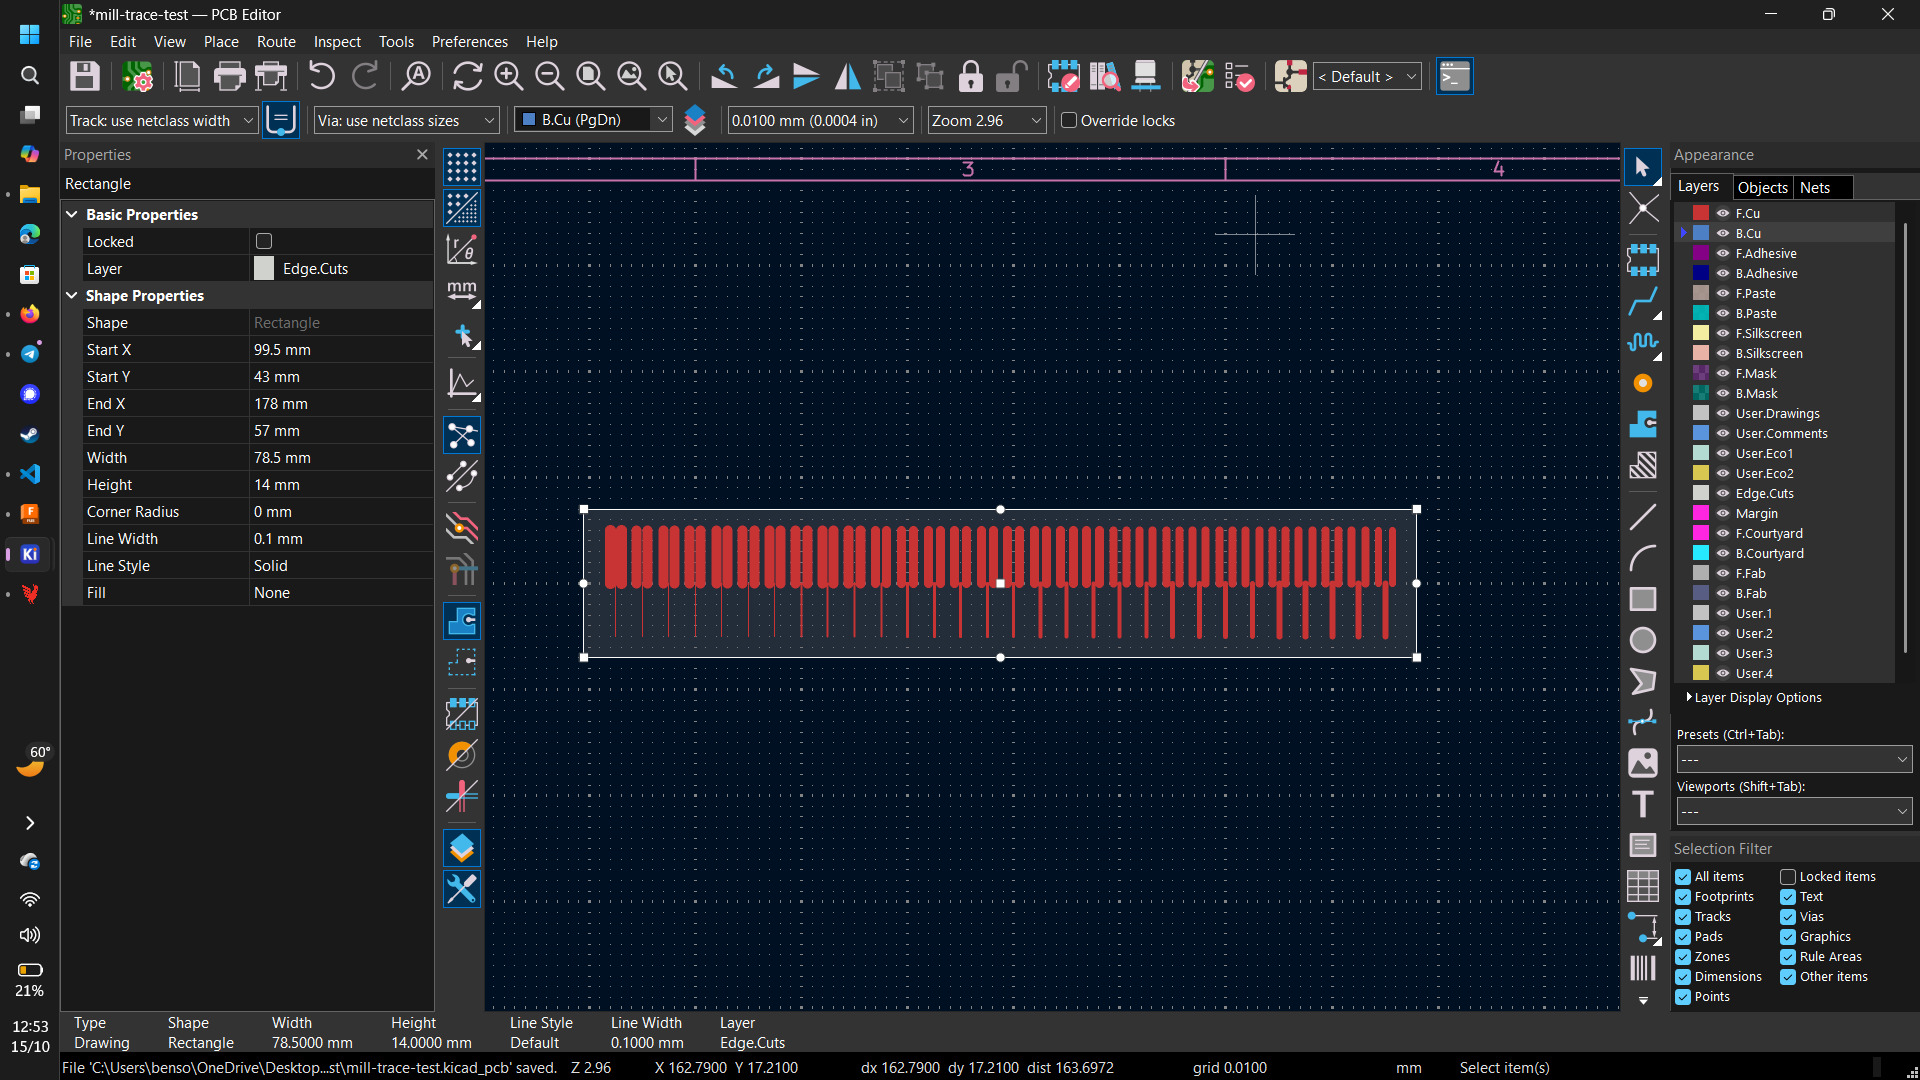1920x1080 pixels.
Task: Click the Margin layer color swatch
Action: pos(1701,513)
